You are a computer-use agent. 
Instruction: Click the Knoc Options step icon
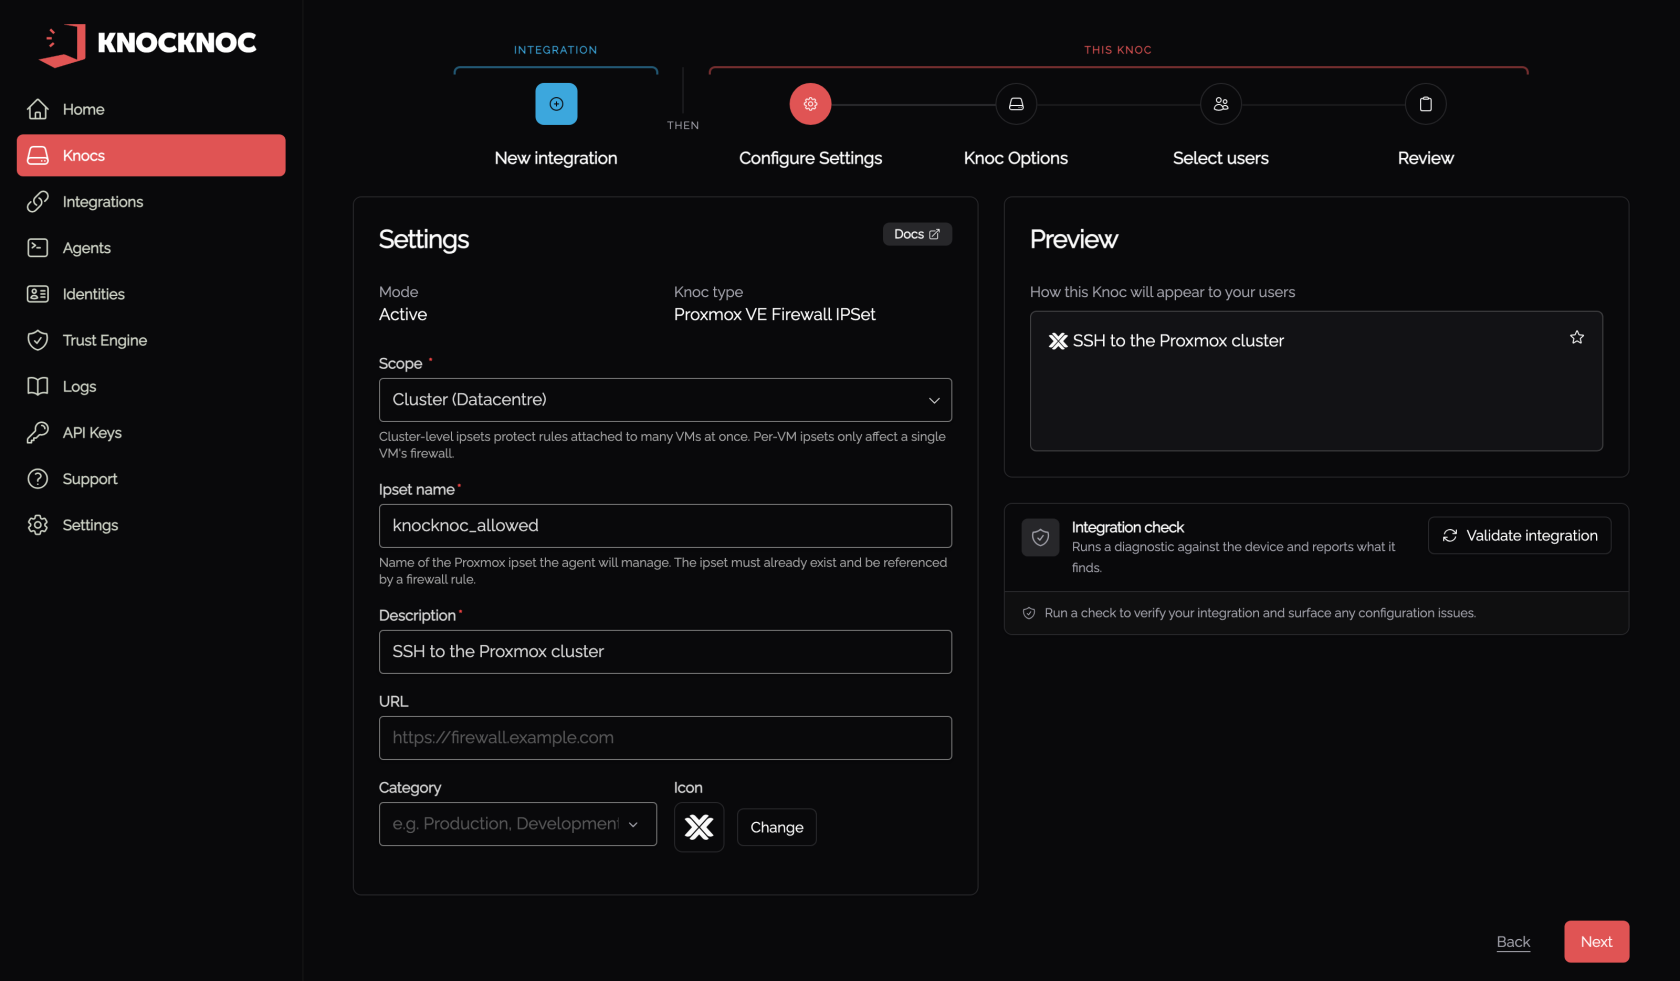[1016, 104]
